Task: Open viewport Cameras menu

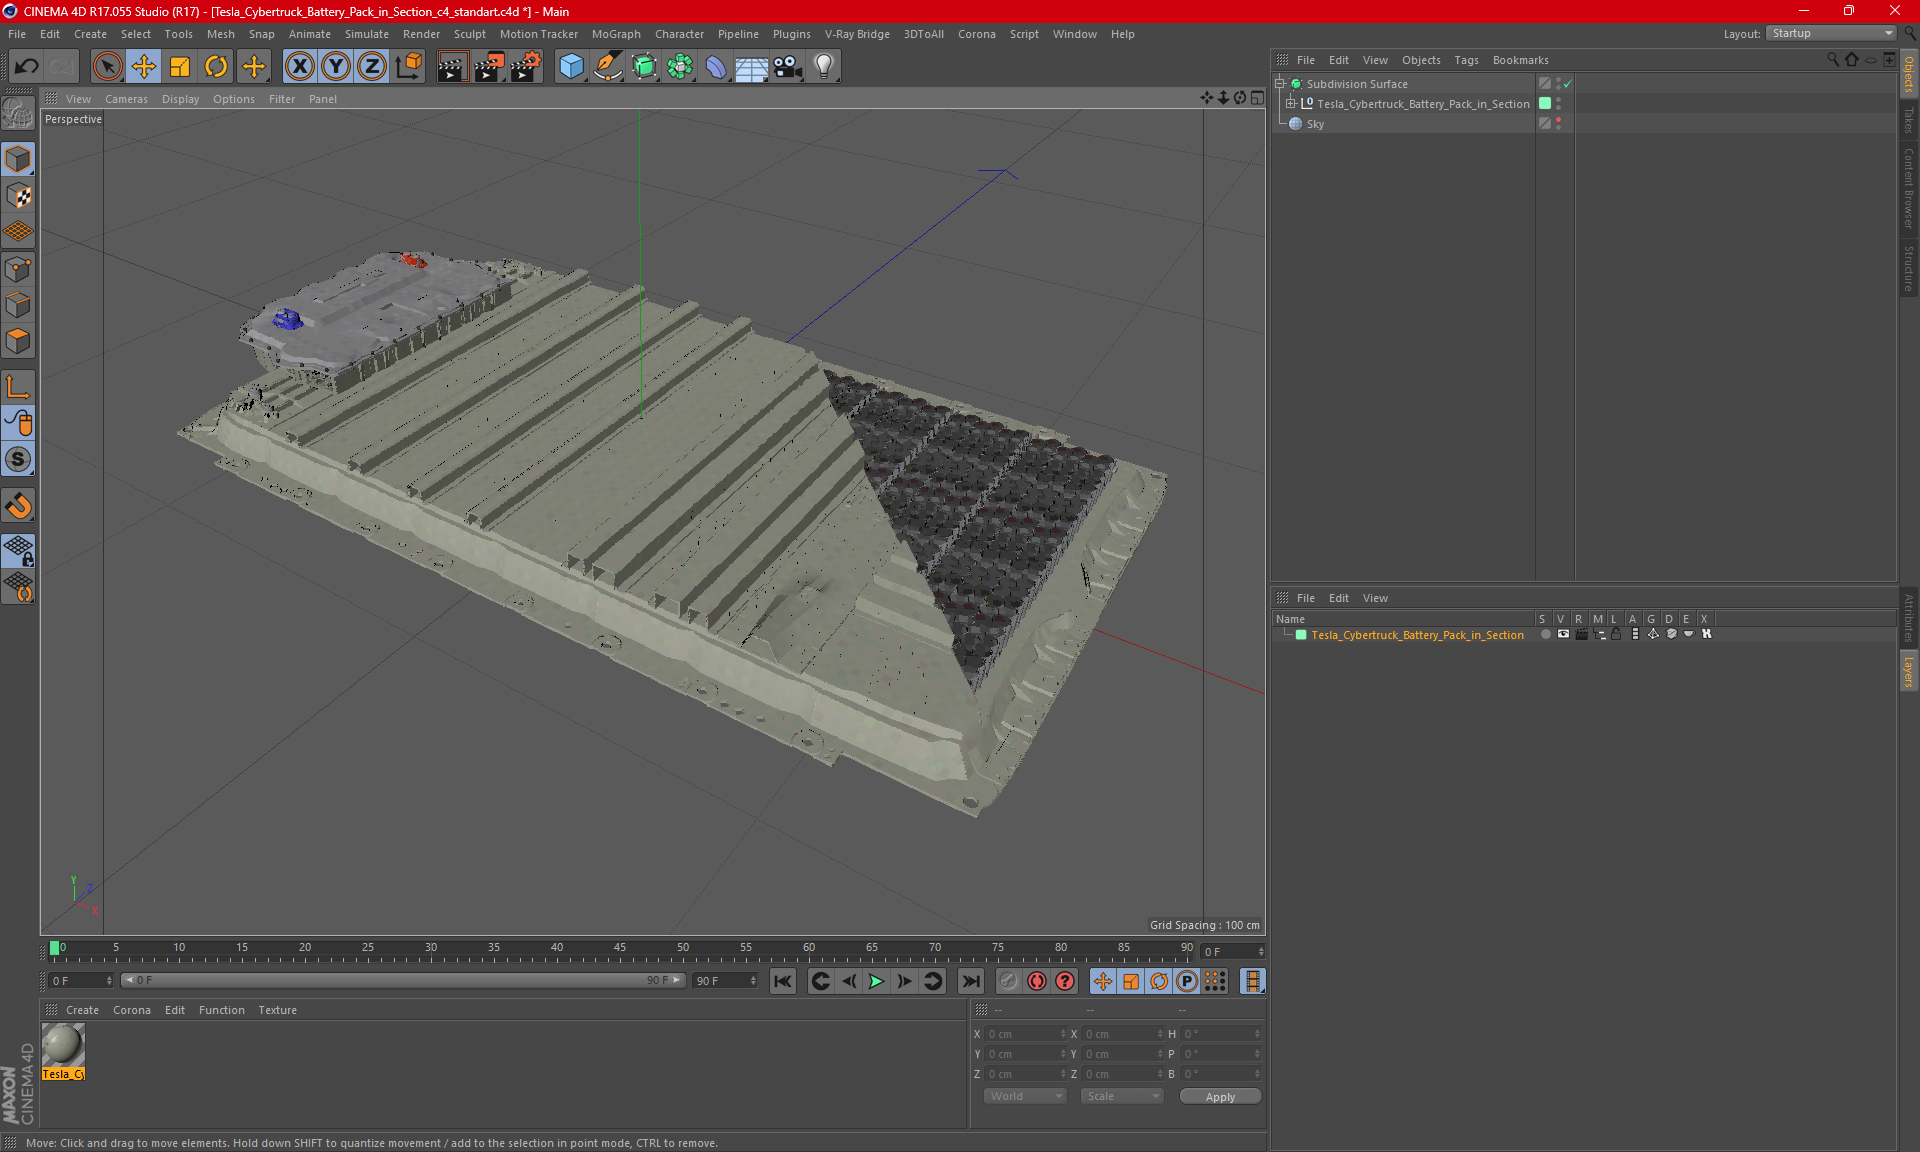Action: [126, 99]
